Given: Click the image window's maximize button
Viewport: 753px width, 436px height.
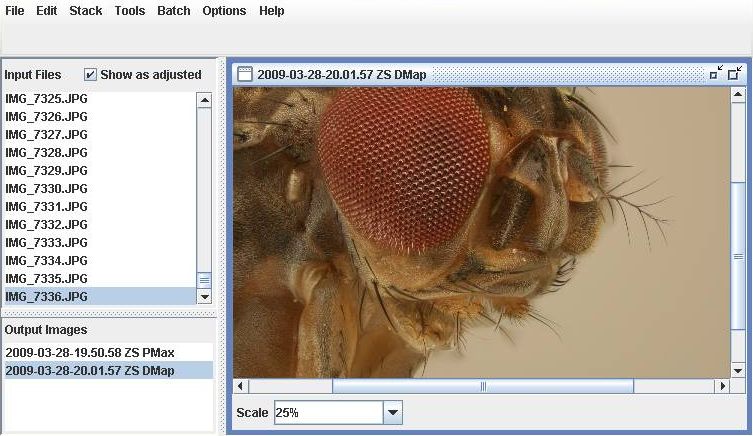Looking at the screenshot, I should 735,73.
